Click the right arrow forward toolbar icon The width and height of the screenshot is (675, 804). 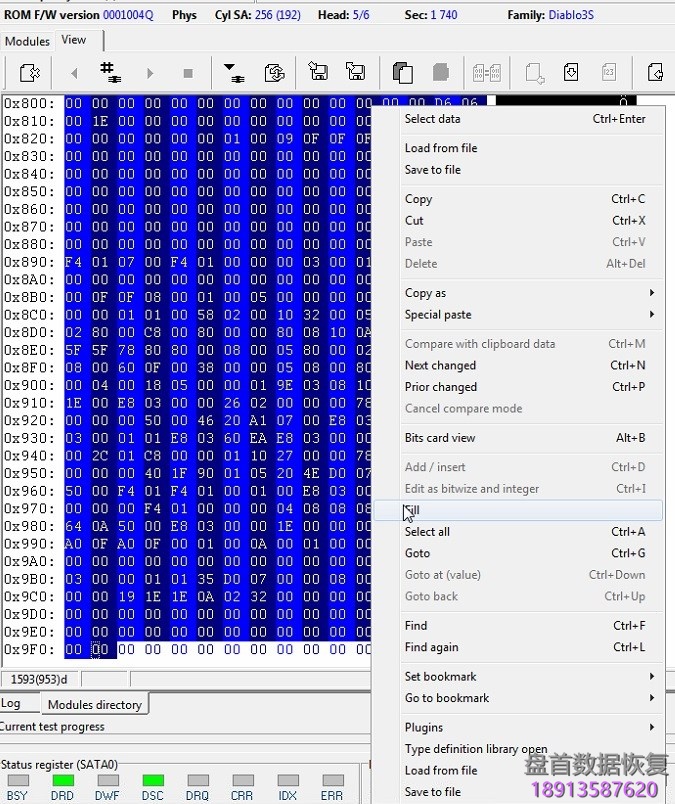(x=150, y=73)
